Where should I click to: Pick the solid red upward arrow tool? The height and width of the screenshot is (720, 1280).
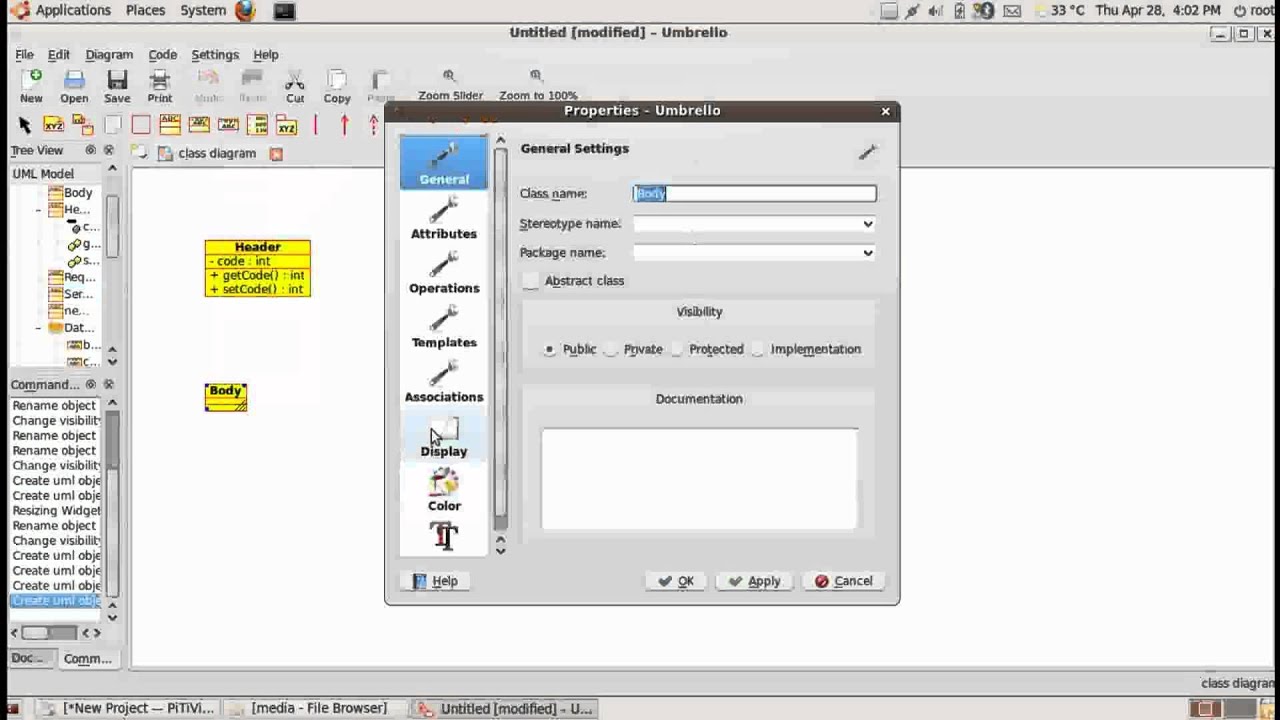(344, 125)
